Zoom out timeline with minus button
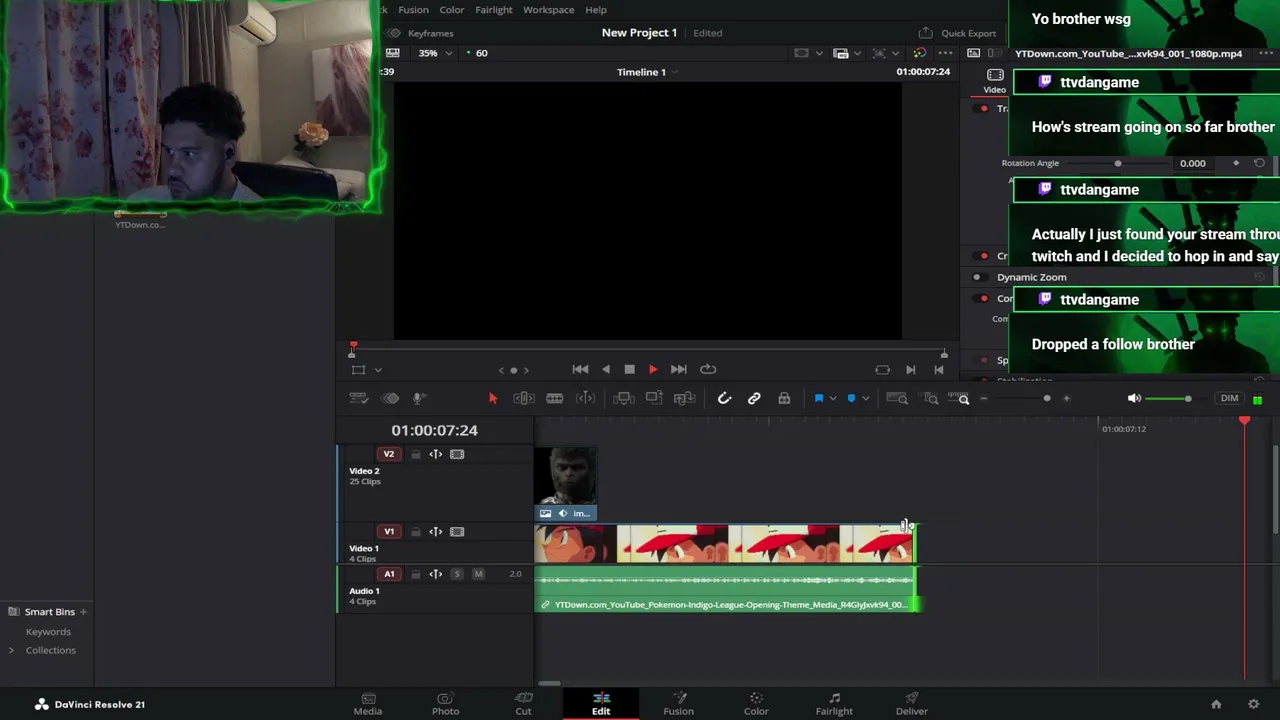The height and width of the screenshot is (720, 1280). 983,398
